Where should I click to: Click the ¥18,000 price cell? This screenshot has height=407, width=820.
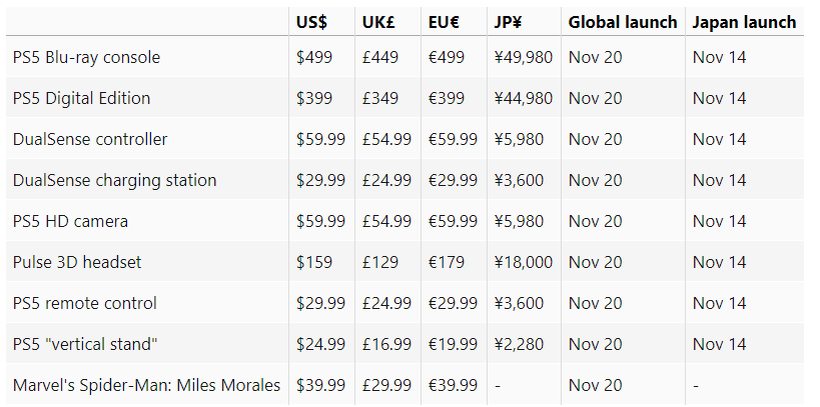(x=523, y=262)
